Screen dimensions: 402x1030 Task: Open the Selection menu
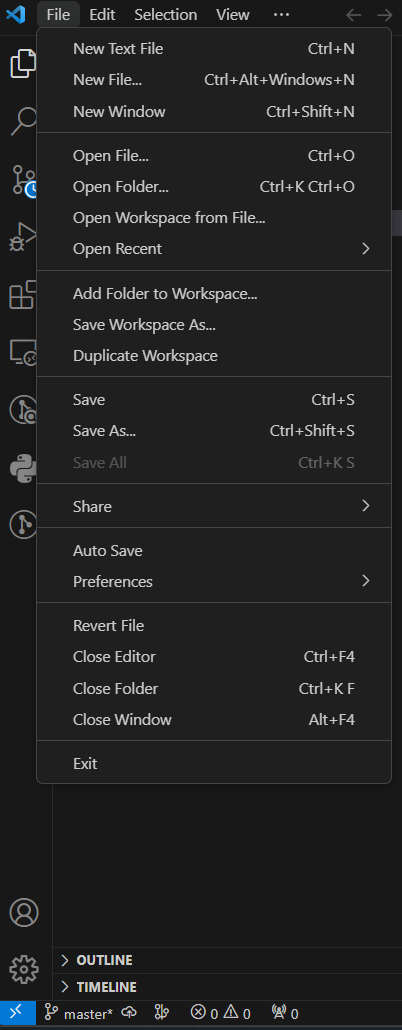tap(166, 14)
